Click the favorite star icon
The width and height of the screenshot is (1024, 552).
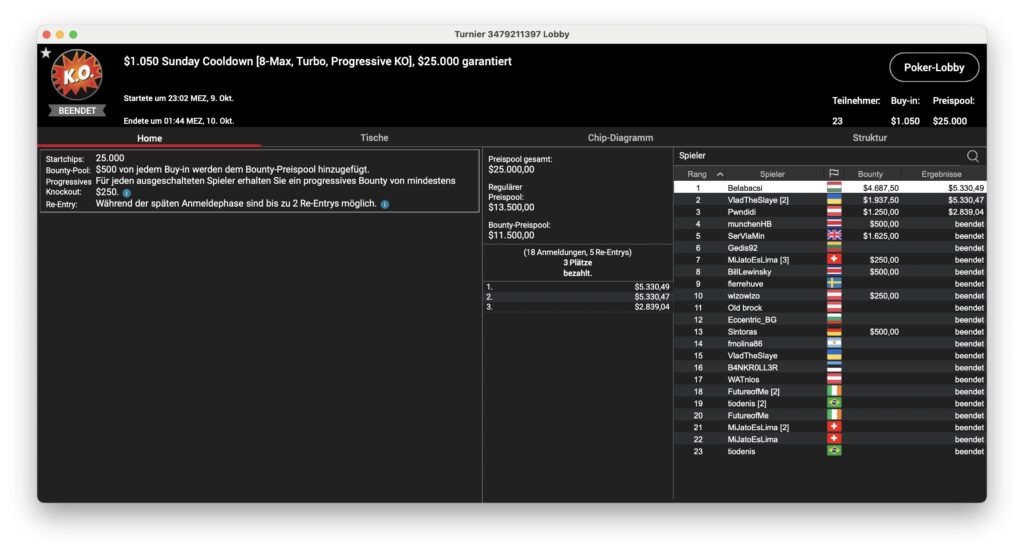coord(46,53)
